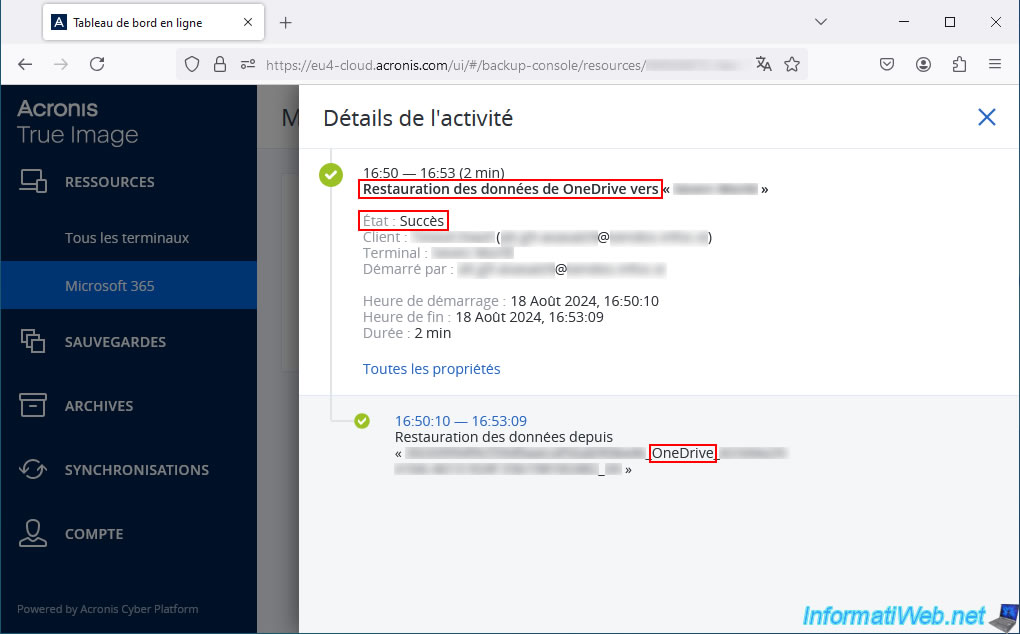The width and height of the screenshot is (1020, 634).
Task: Open the Firefox hamburger menu
Action: (995, 64)
